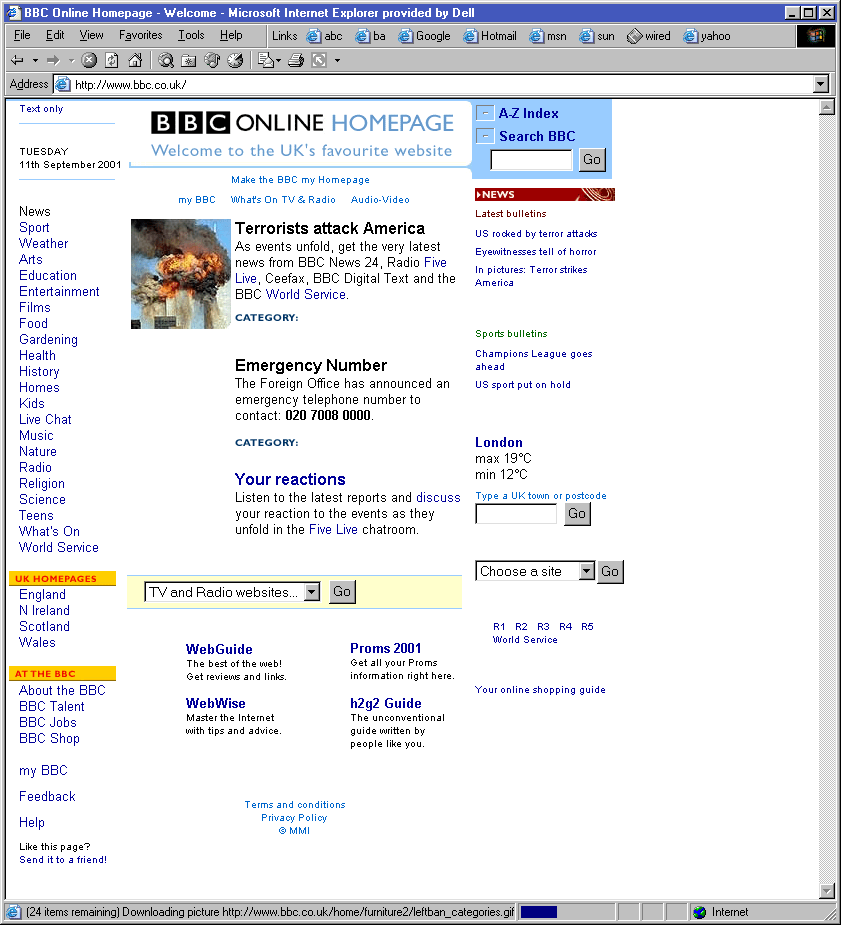Open the Media toolbar icon

(212, 60)
